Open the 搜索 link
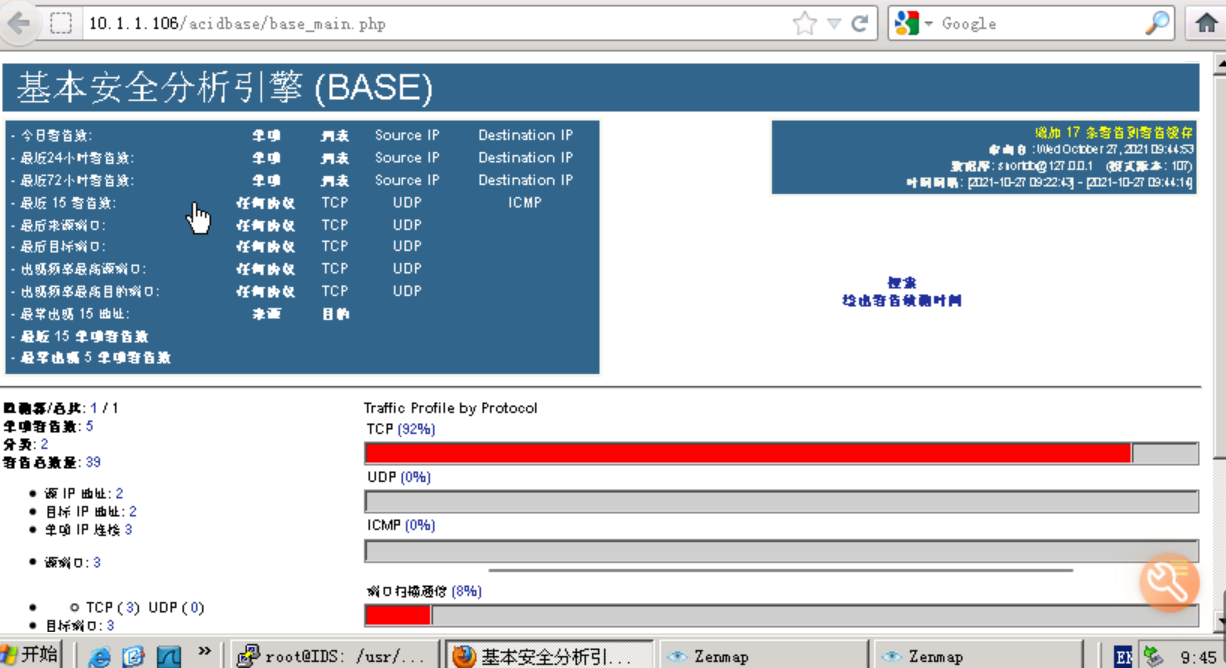 point(902,283)
